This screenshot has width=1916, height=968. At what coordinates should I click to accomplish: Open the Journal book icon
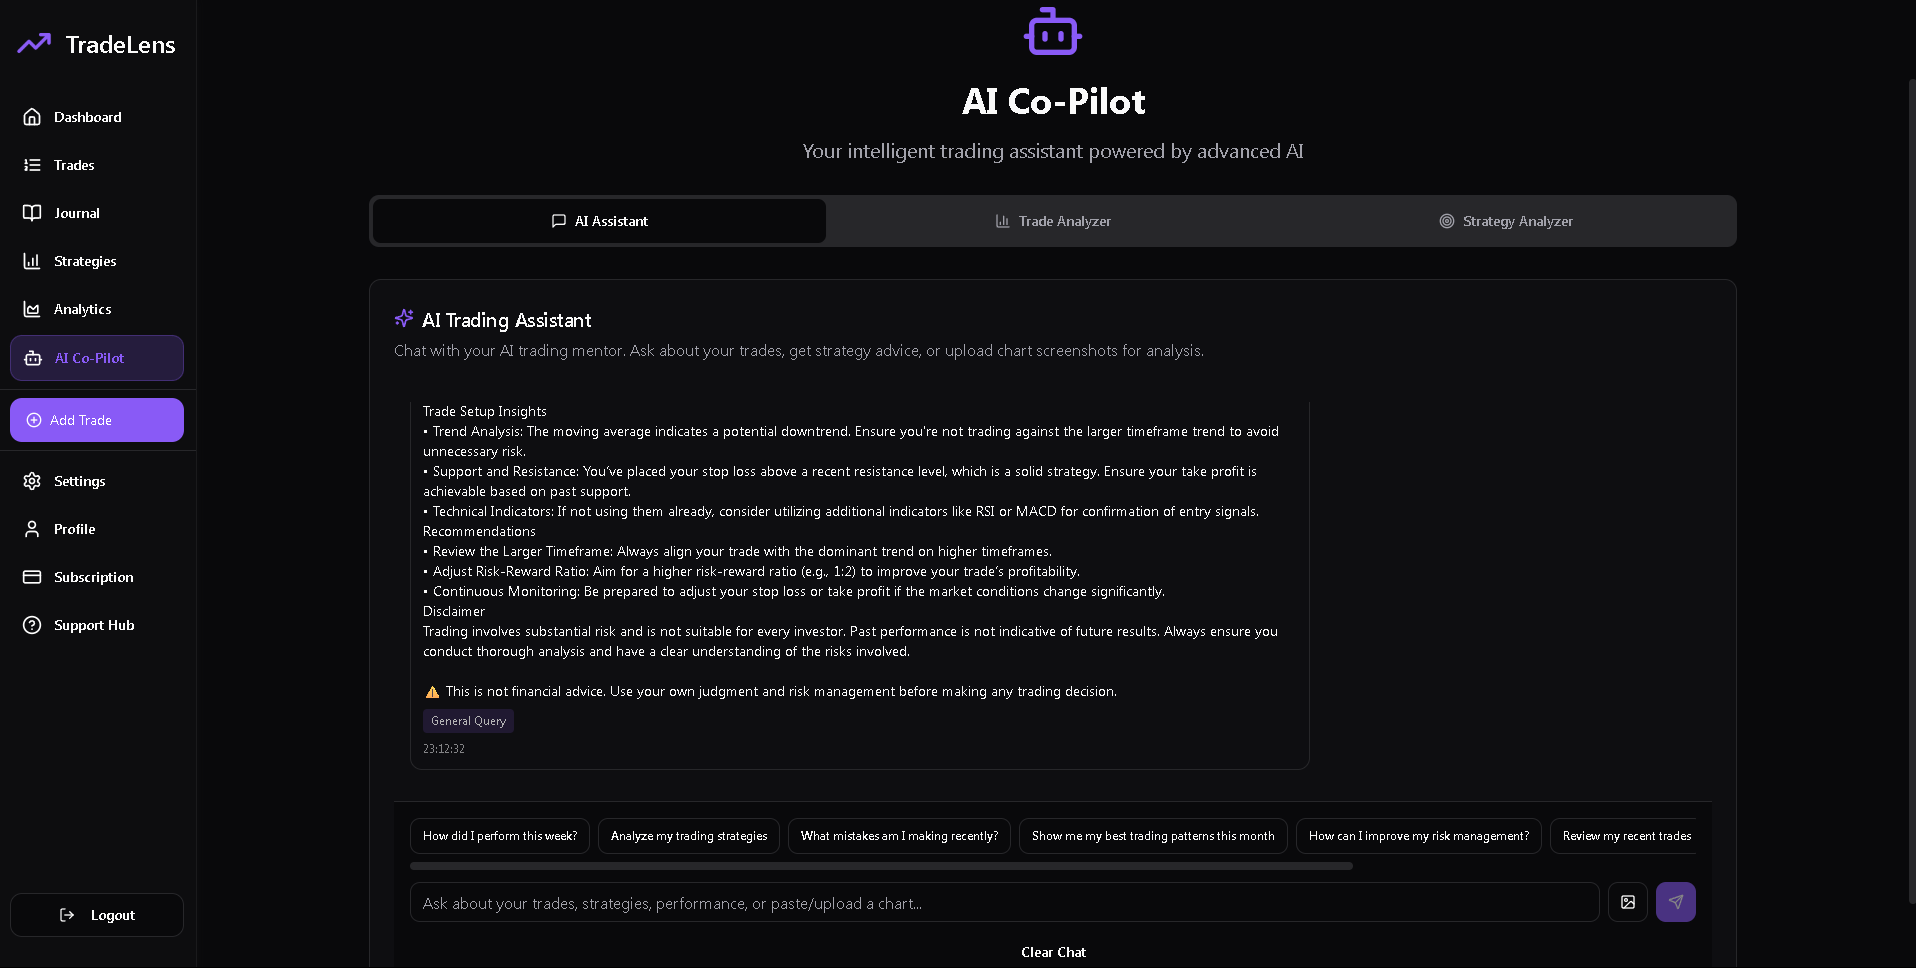click(32, 213)
